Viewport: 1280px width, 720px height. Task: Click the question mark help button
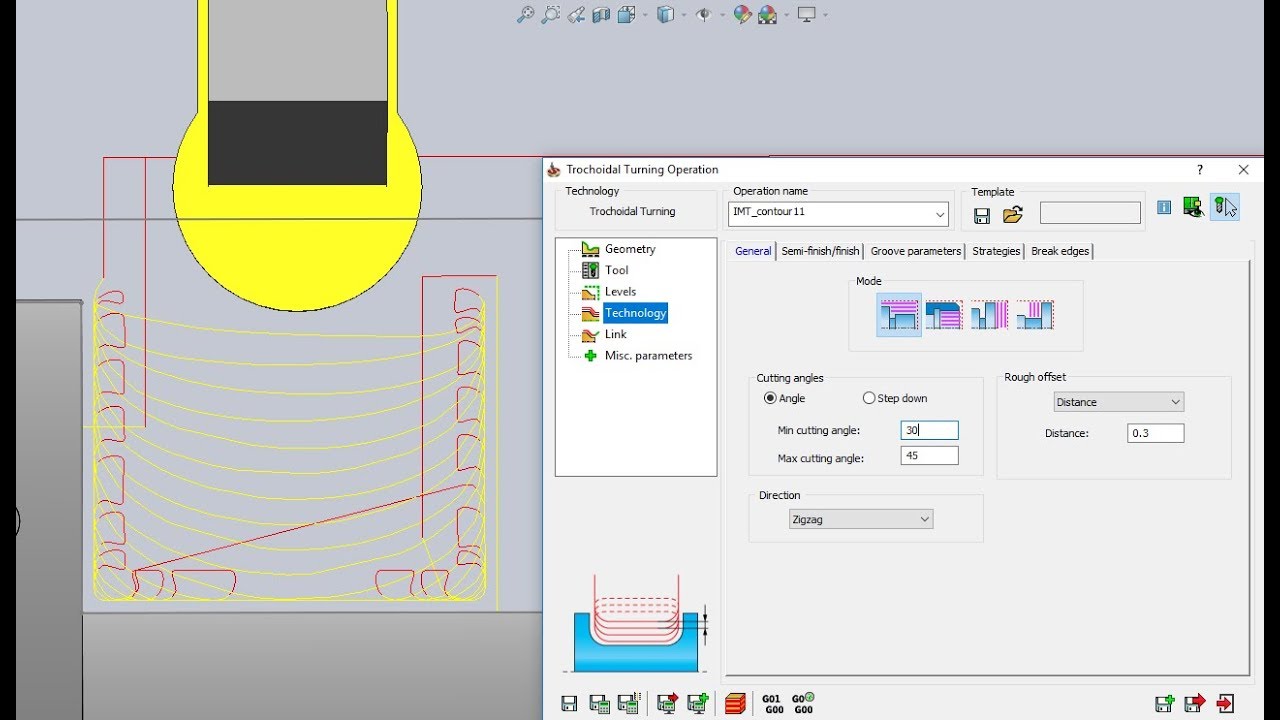(1200, 170)
